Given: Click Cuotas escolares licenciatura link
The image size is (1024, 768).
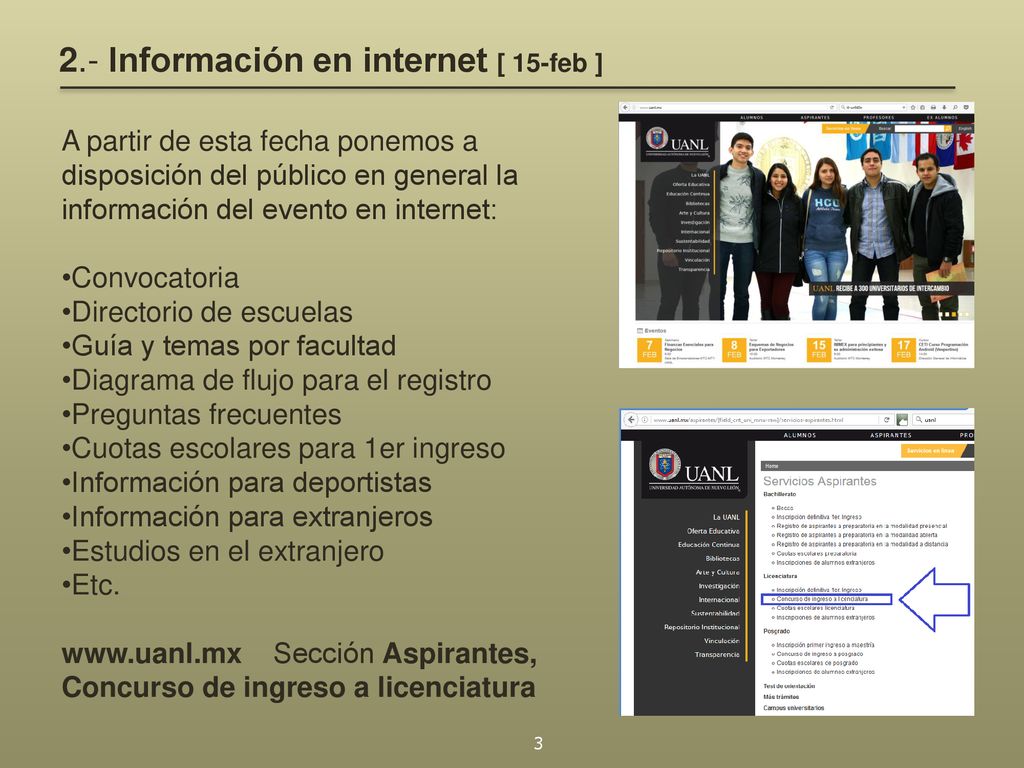Looking at the screenshot, I should 815,608.
